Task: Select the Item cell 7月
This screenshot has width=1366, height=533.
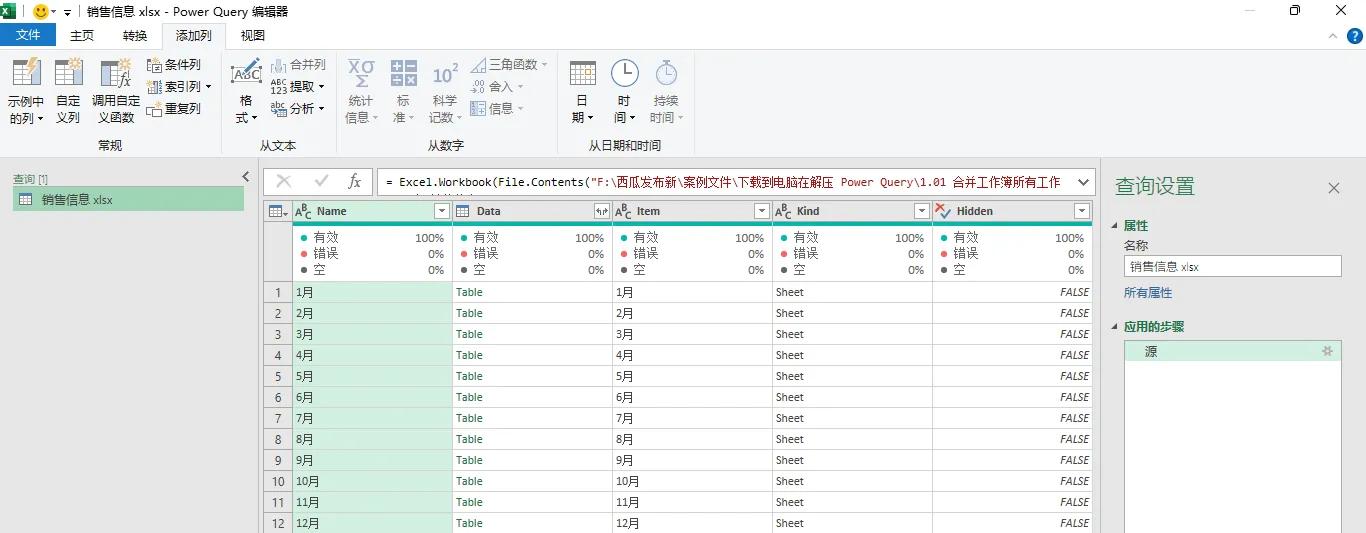Action: (x=692, y=418)
